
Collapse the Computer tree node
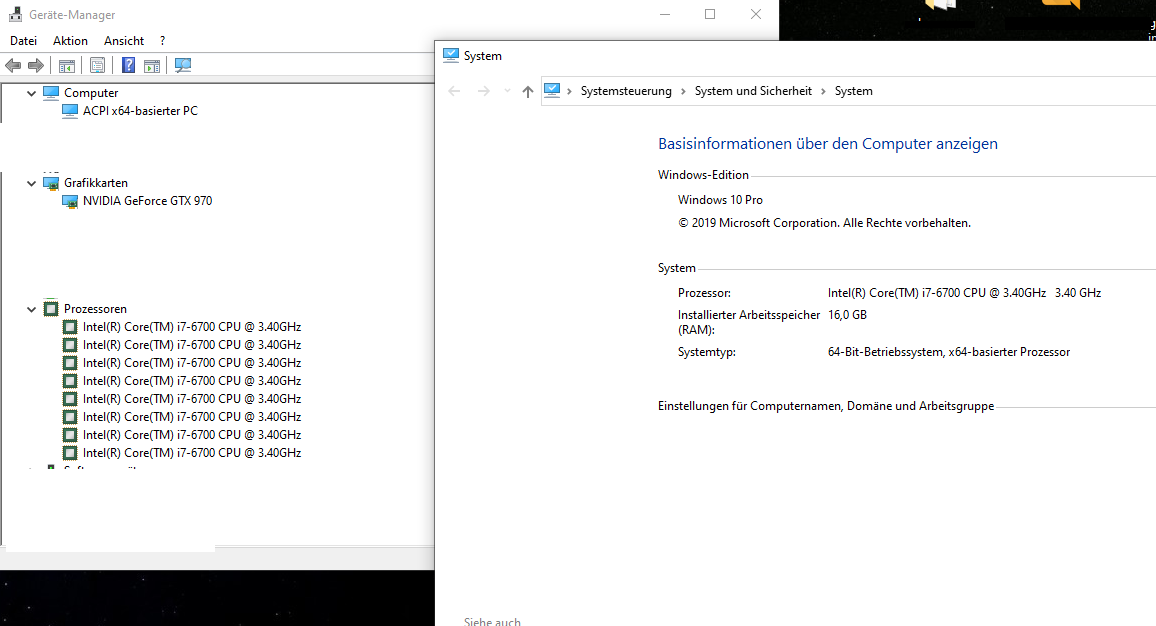click(32, 93)
